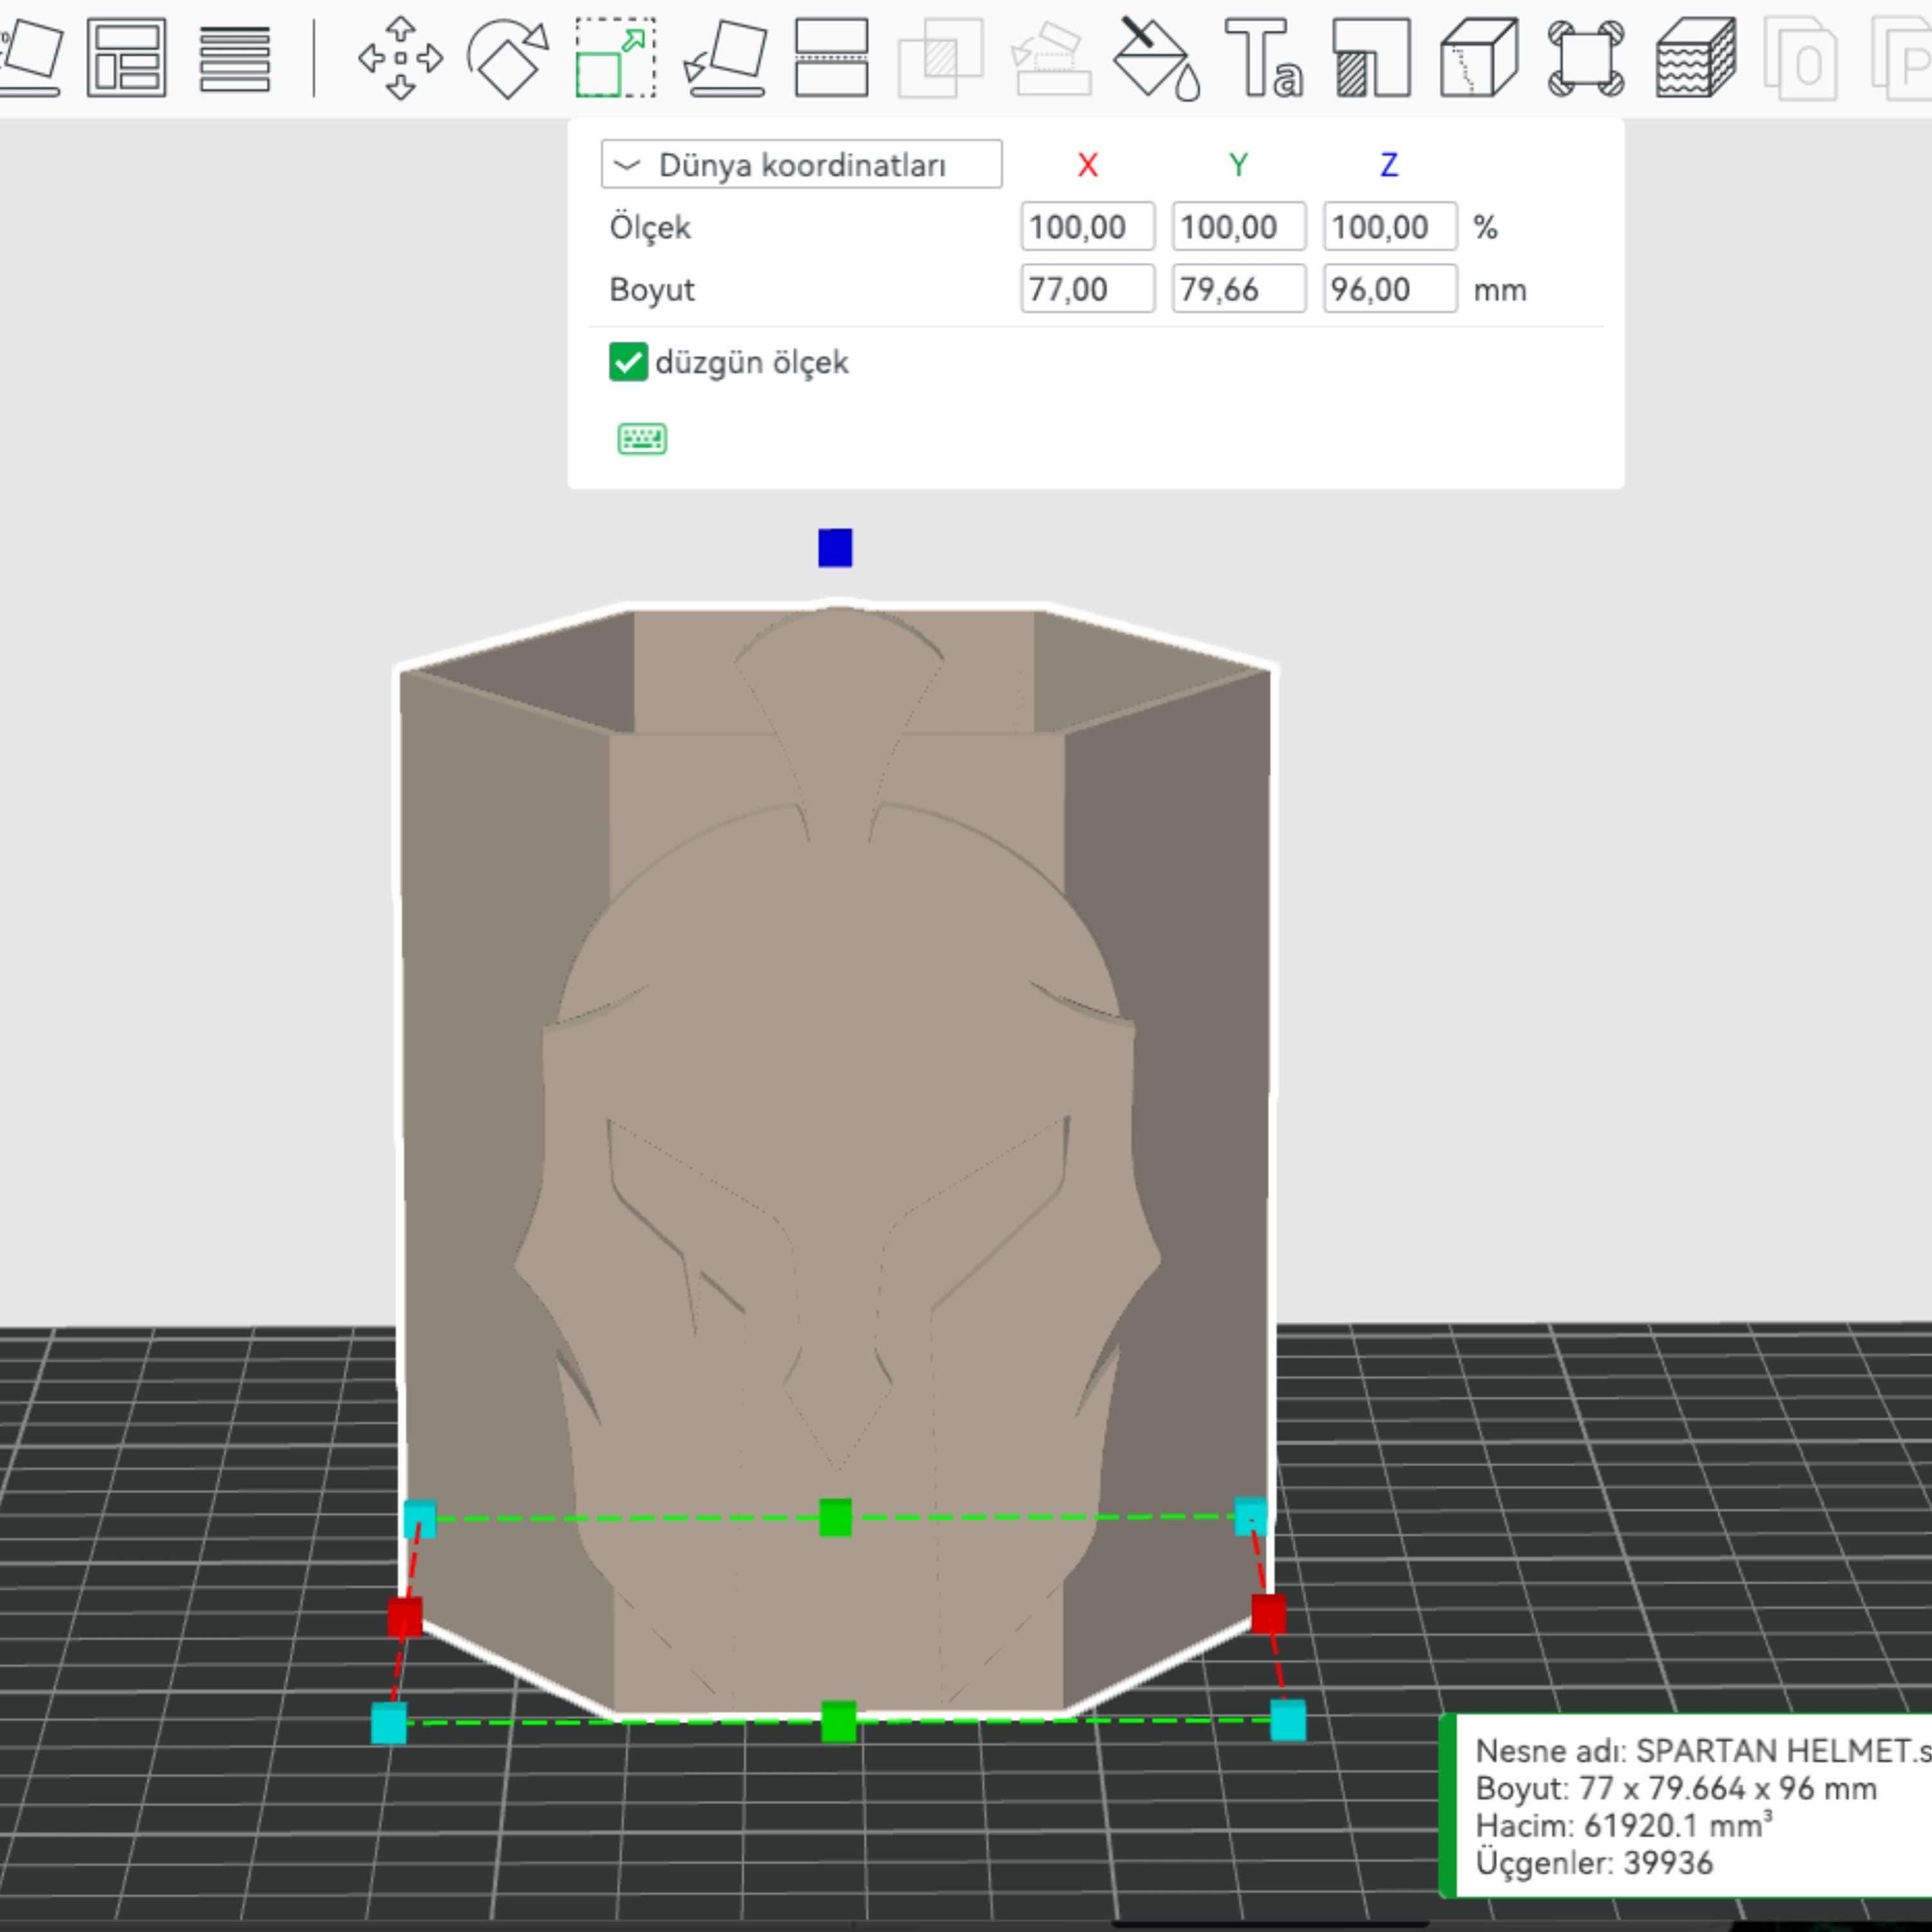Open the Dünya koordinatları dropdown
1932x1932 pixels.
[801, 165]
